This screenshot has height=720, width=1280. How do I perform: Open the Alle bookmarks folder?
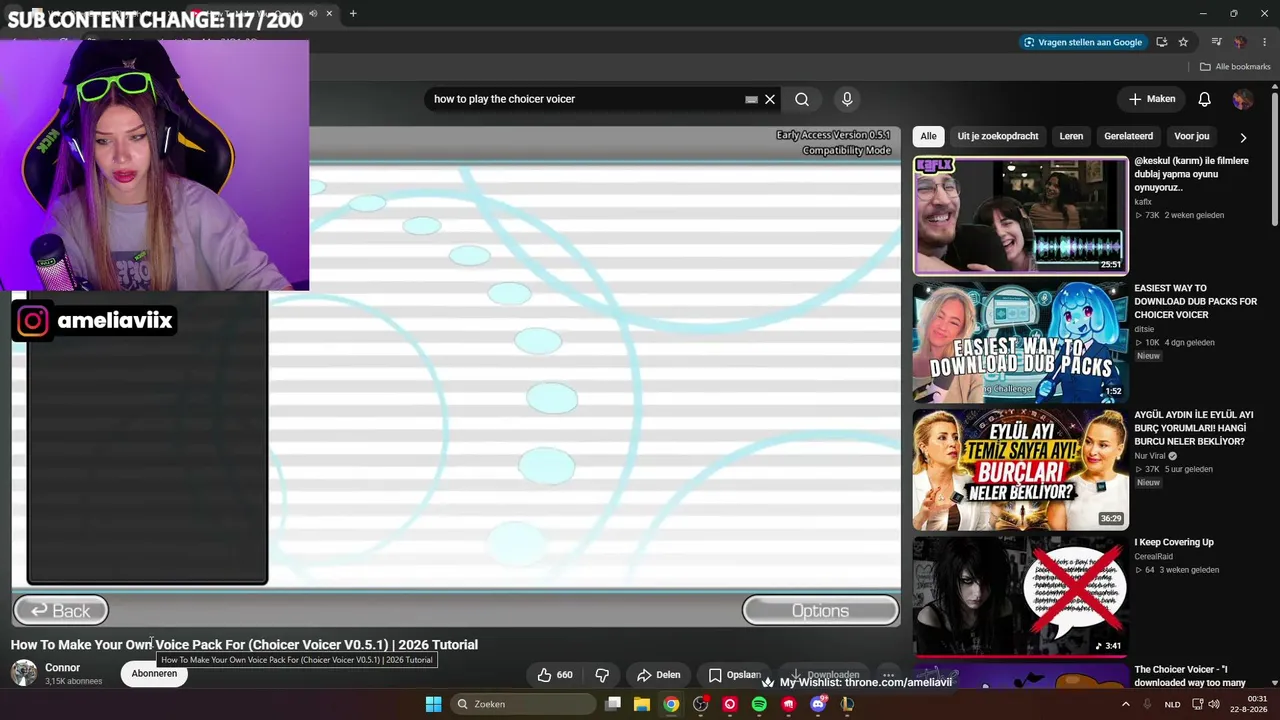(1235, 67)
